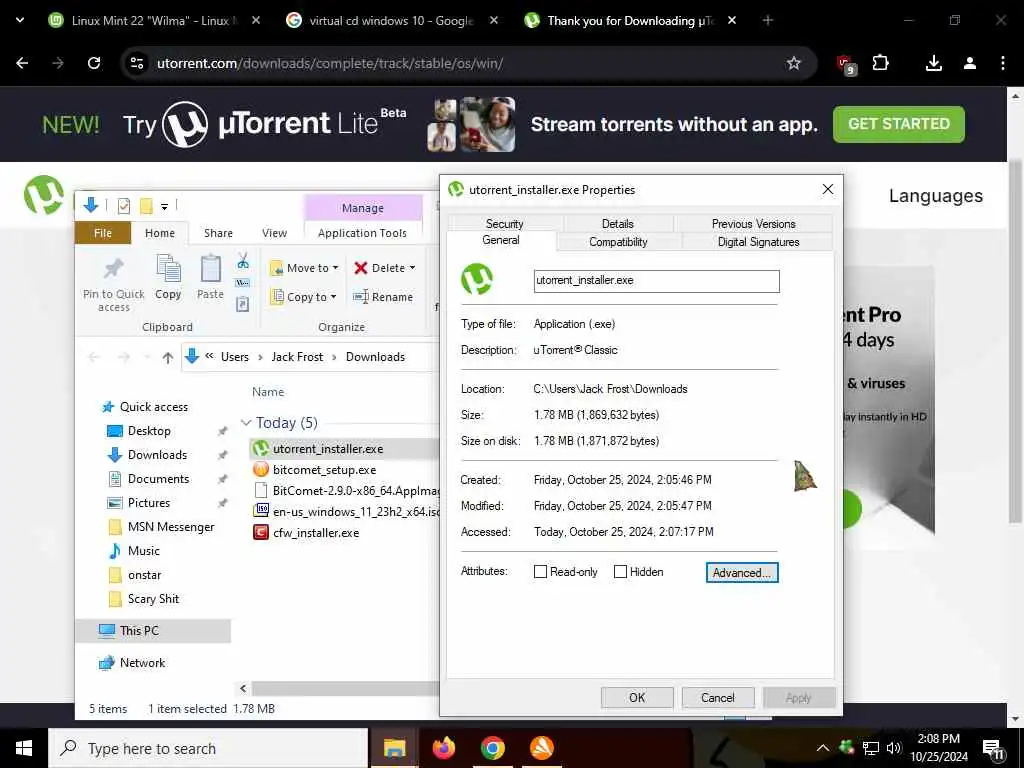Enable the Hidden attribute checkbox
The height and width of the screenshot is (768, 1024).
click(x=620, y=571)
